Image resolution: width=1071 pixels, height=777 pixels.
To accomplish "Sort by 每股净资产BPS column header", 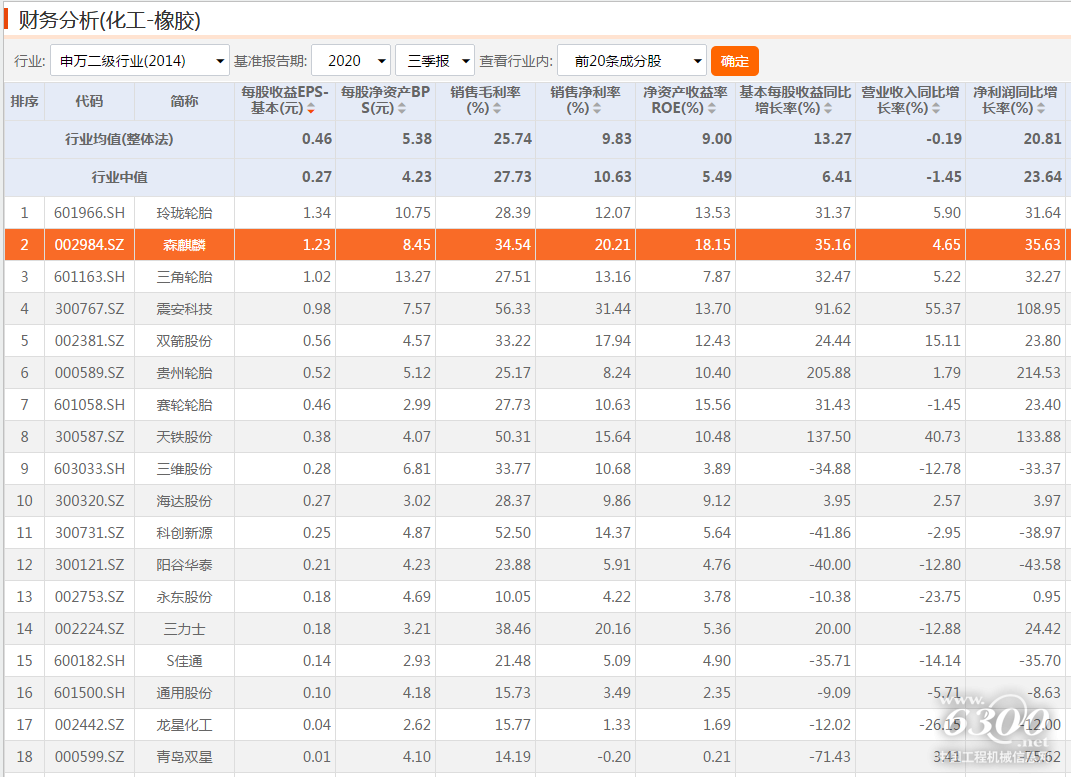I will coord(385,100).
